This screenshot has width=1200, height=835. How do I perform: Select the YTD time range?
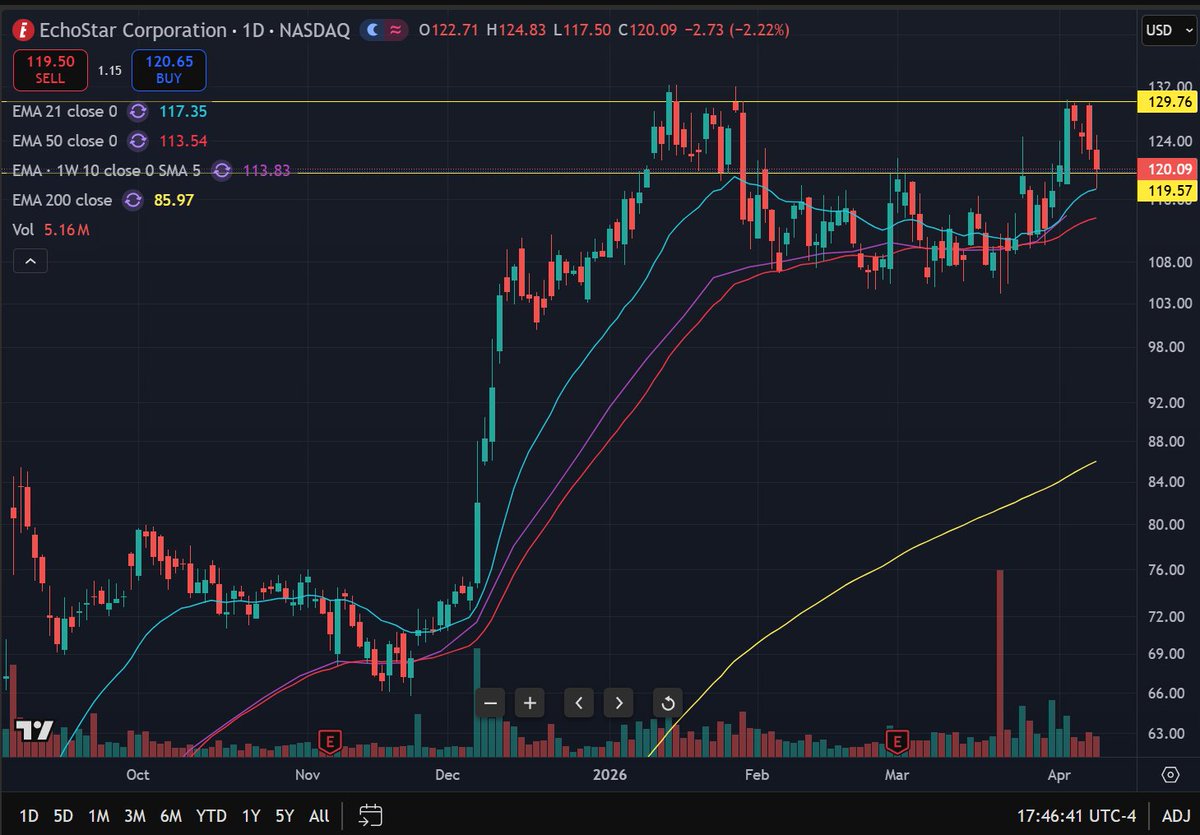pos(211,816)
